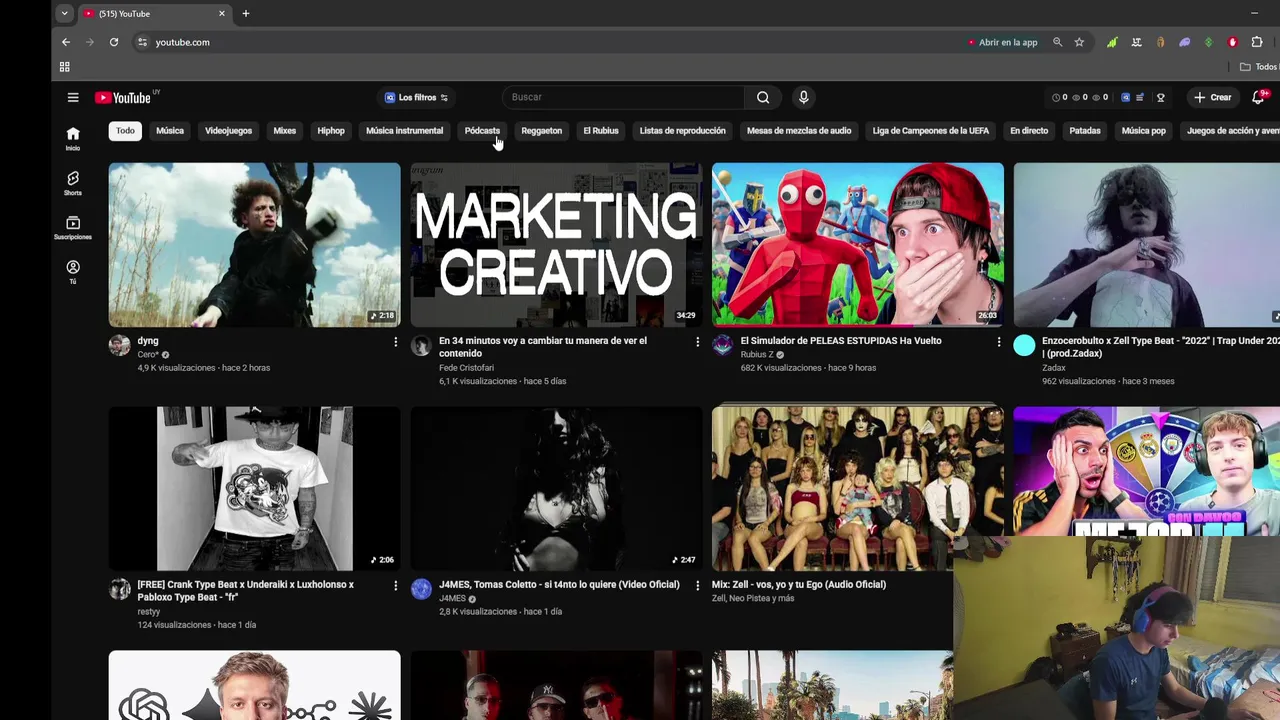The height and width of the screenshot is (720, 1280).
Task: Open Fede Cristofari channel link
Action: coord(466,368)
